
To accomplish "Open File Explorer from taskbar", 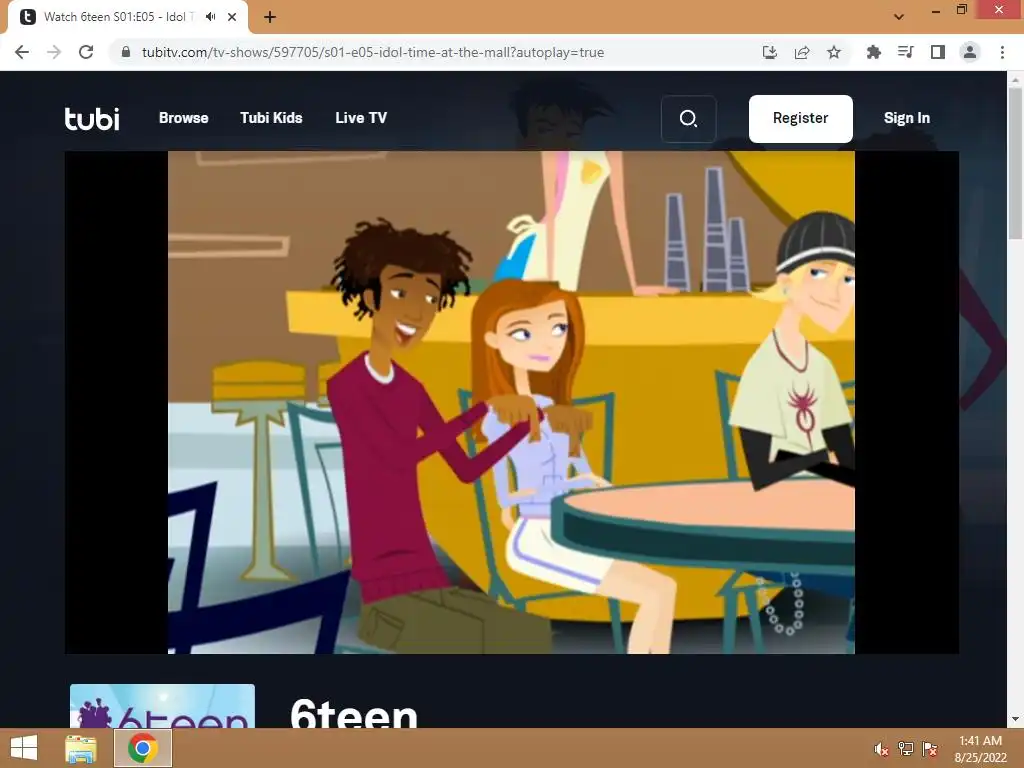I will [81, 748].
